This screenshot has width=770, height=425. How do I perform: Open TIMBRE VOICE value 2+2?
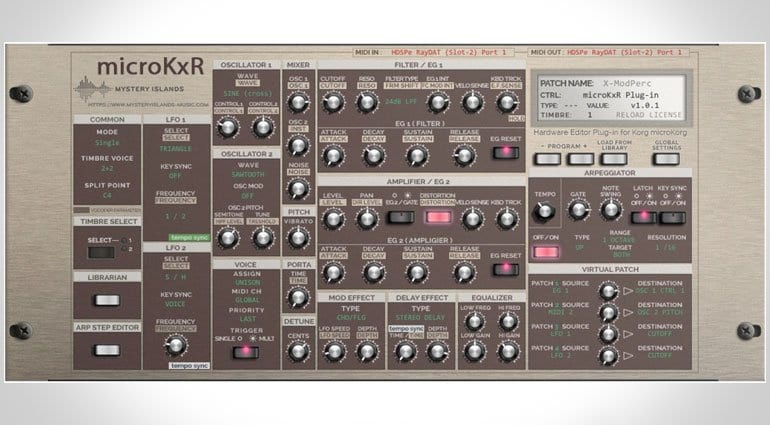[x=107, y=169]
